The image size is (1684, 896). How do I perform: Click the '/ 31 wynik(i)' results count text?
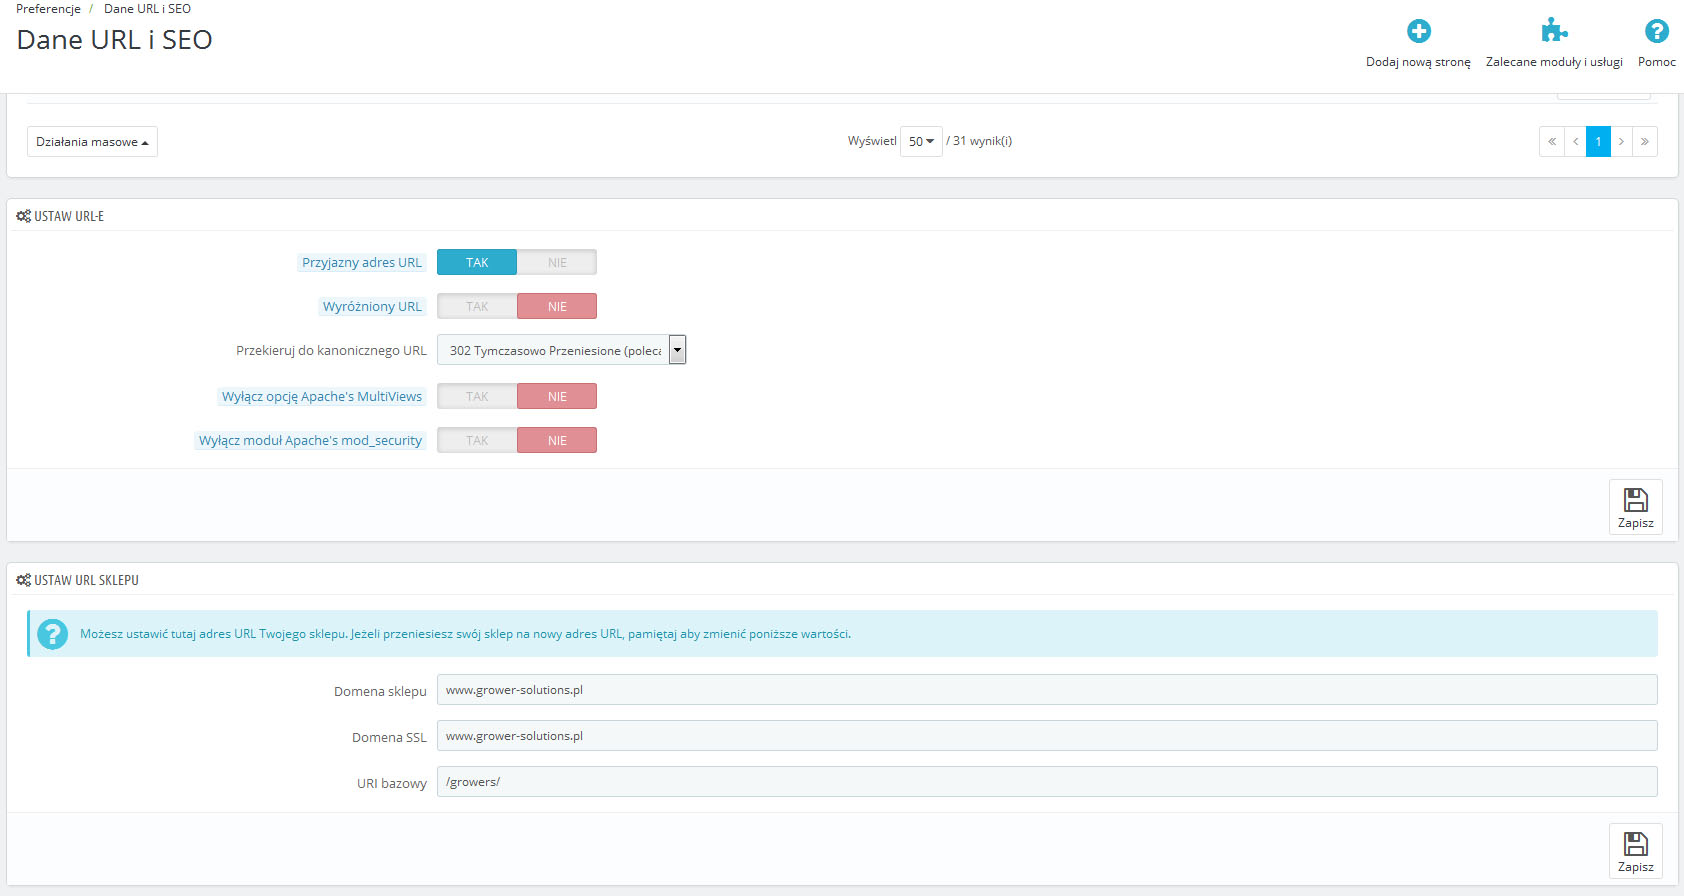[979, 141]
